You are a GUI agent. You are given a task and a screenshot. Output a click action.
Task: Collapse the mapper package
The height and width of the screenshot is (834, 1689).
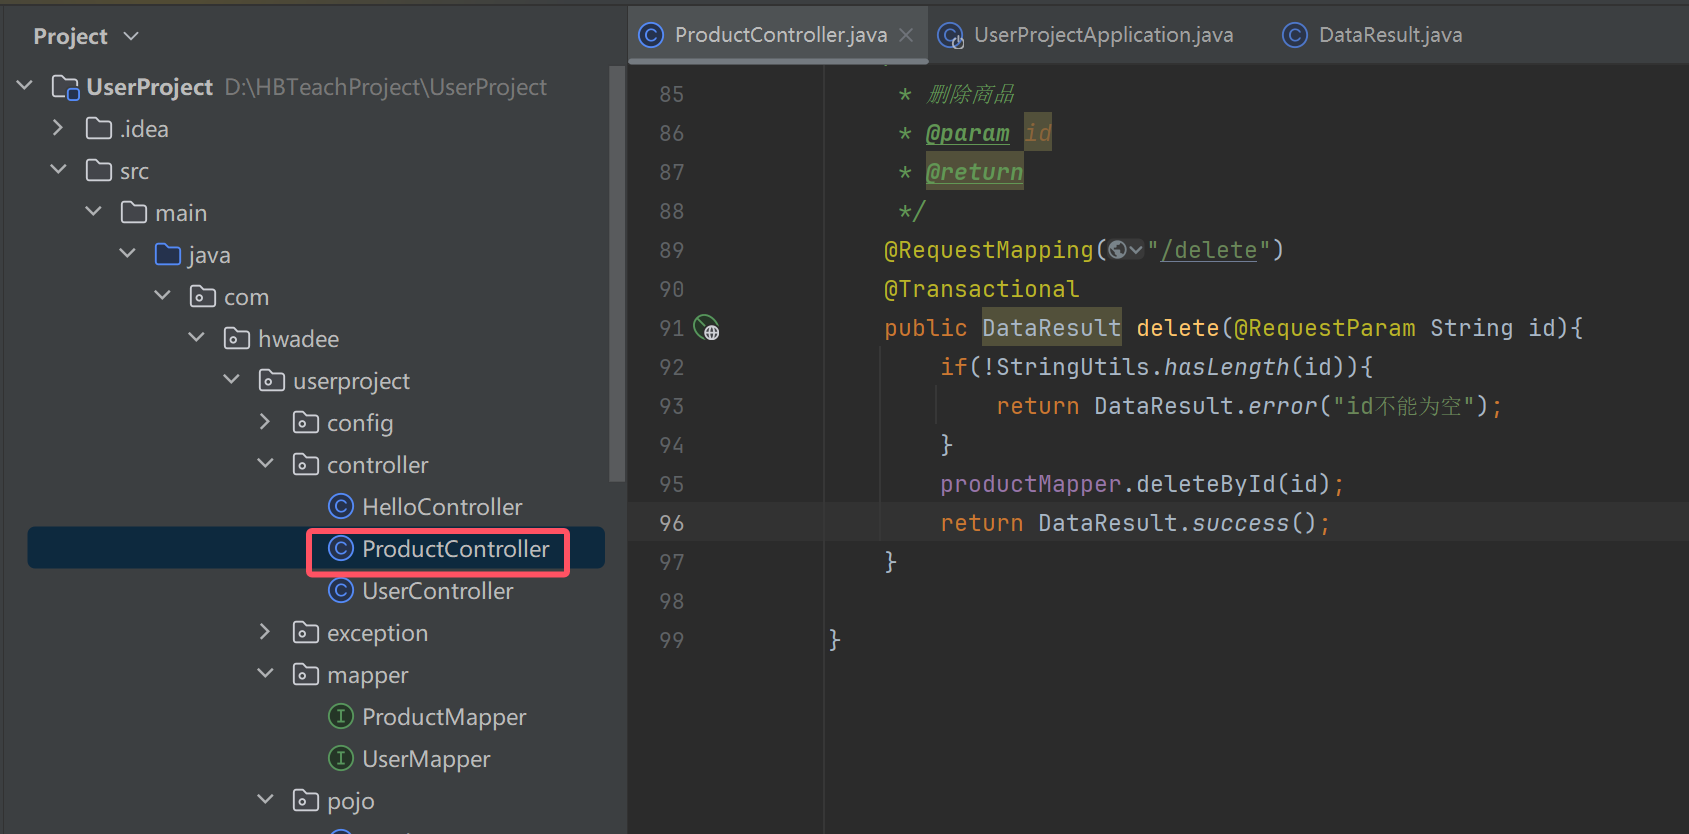265,674
